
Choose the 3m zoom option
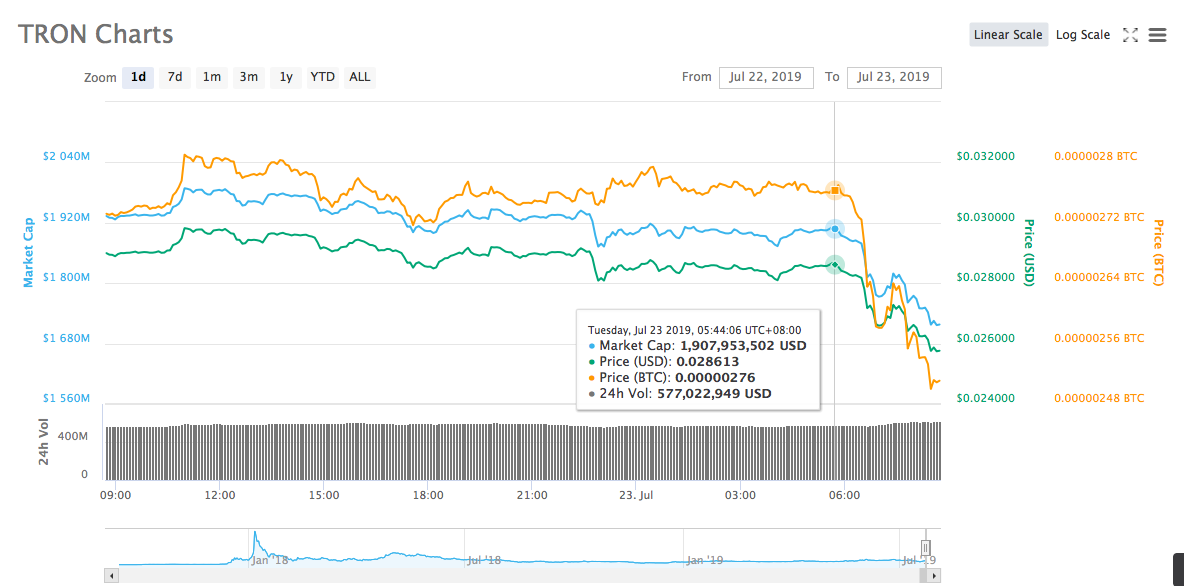pyautogui.click(x=248, y=77)
